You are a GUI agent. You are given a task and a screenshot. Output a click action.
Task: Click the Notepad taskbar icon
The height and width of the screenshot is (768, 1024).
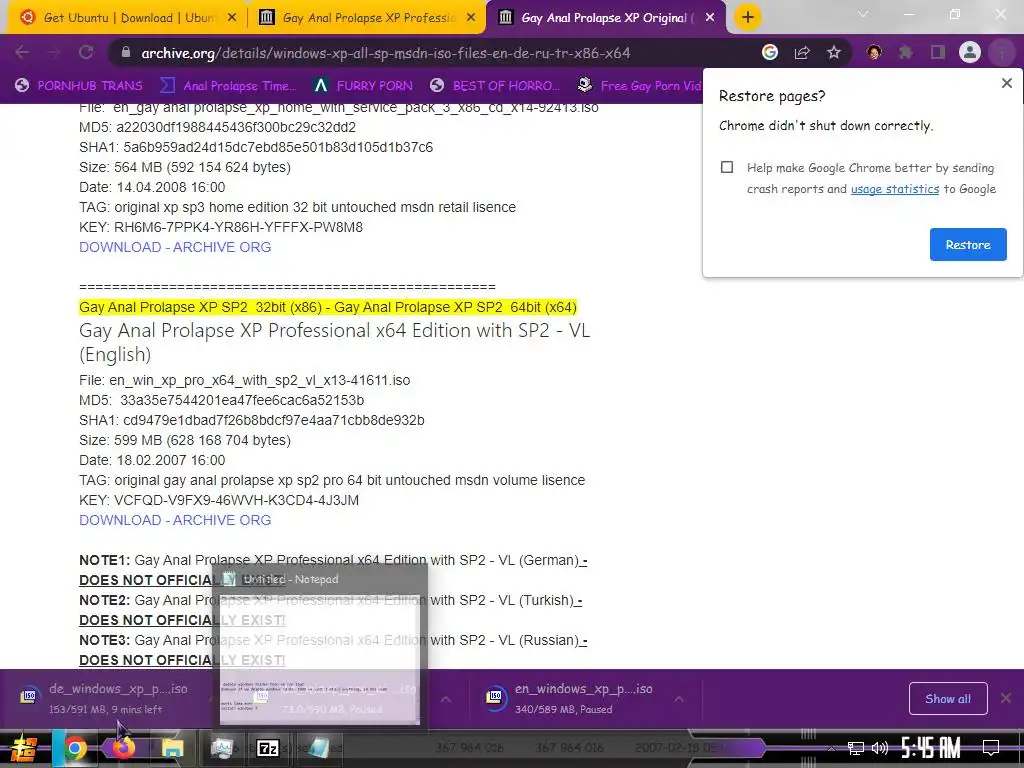pyautogui.click(x=318, y=748)
